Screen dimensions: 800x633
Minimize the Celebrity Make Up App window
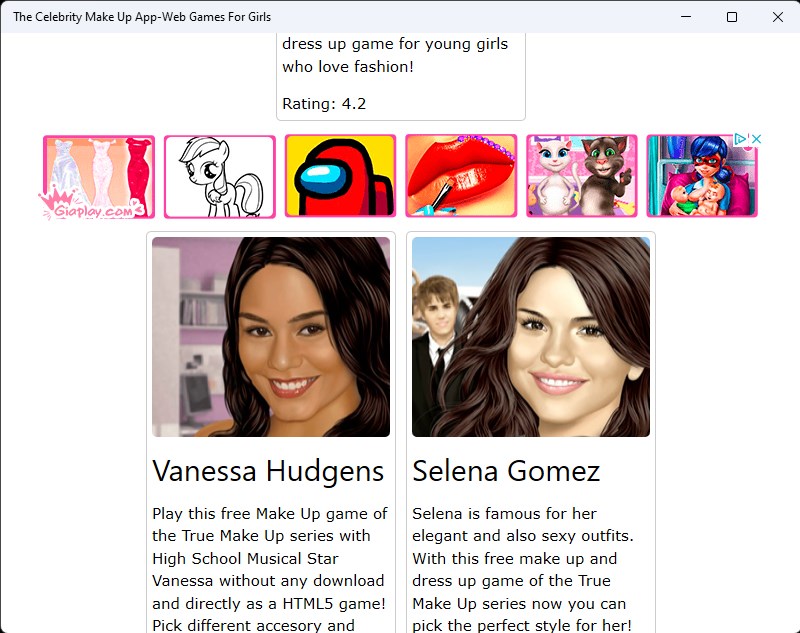point(686,17)
